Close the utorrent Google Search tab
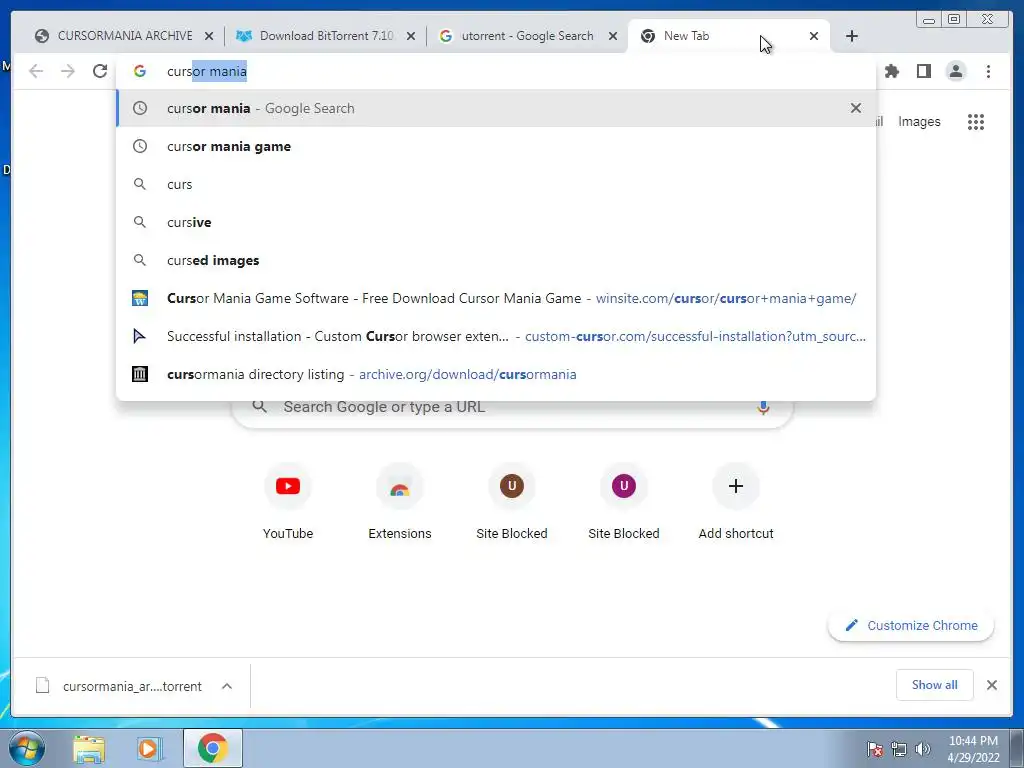 [x=613, y=36]
